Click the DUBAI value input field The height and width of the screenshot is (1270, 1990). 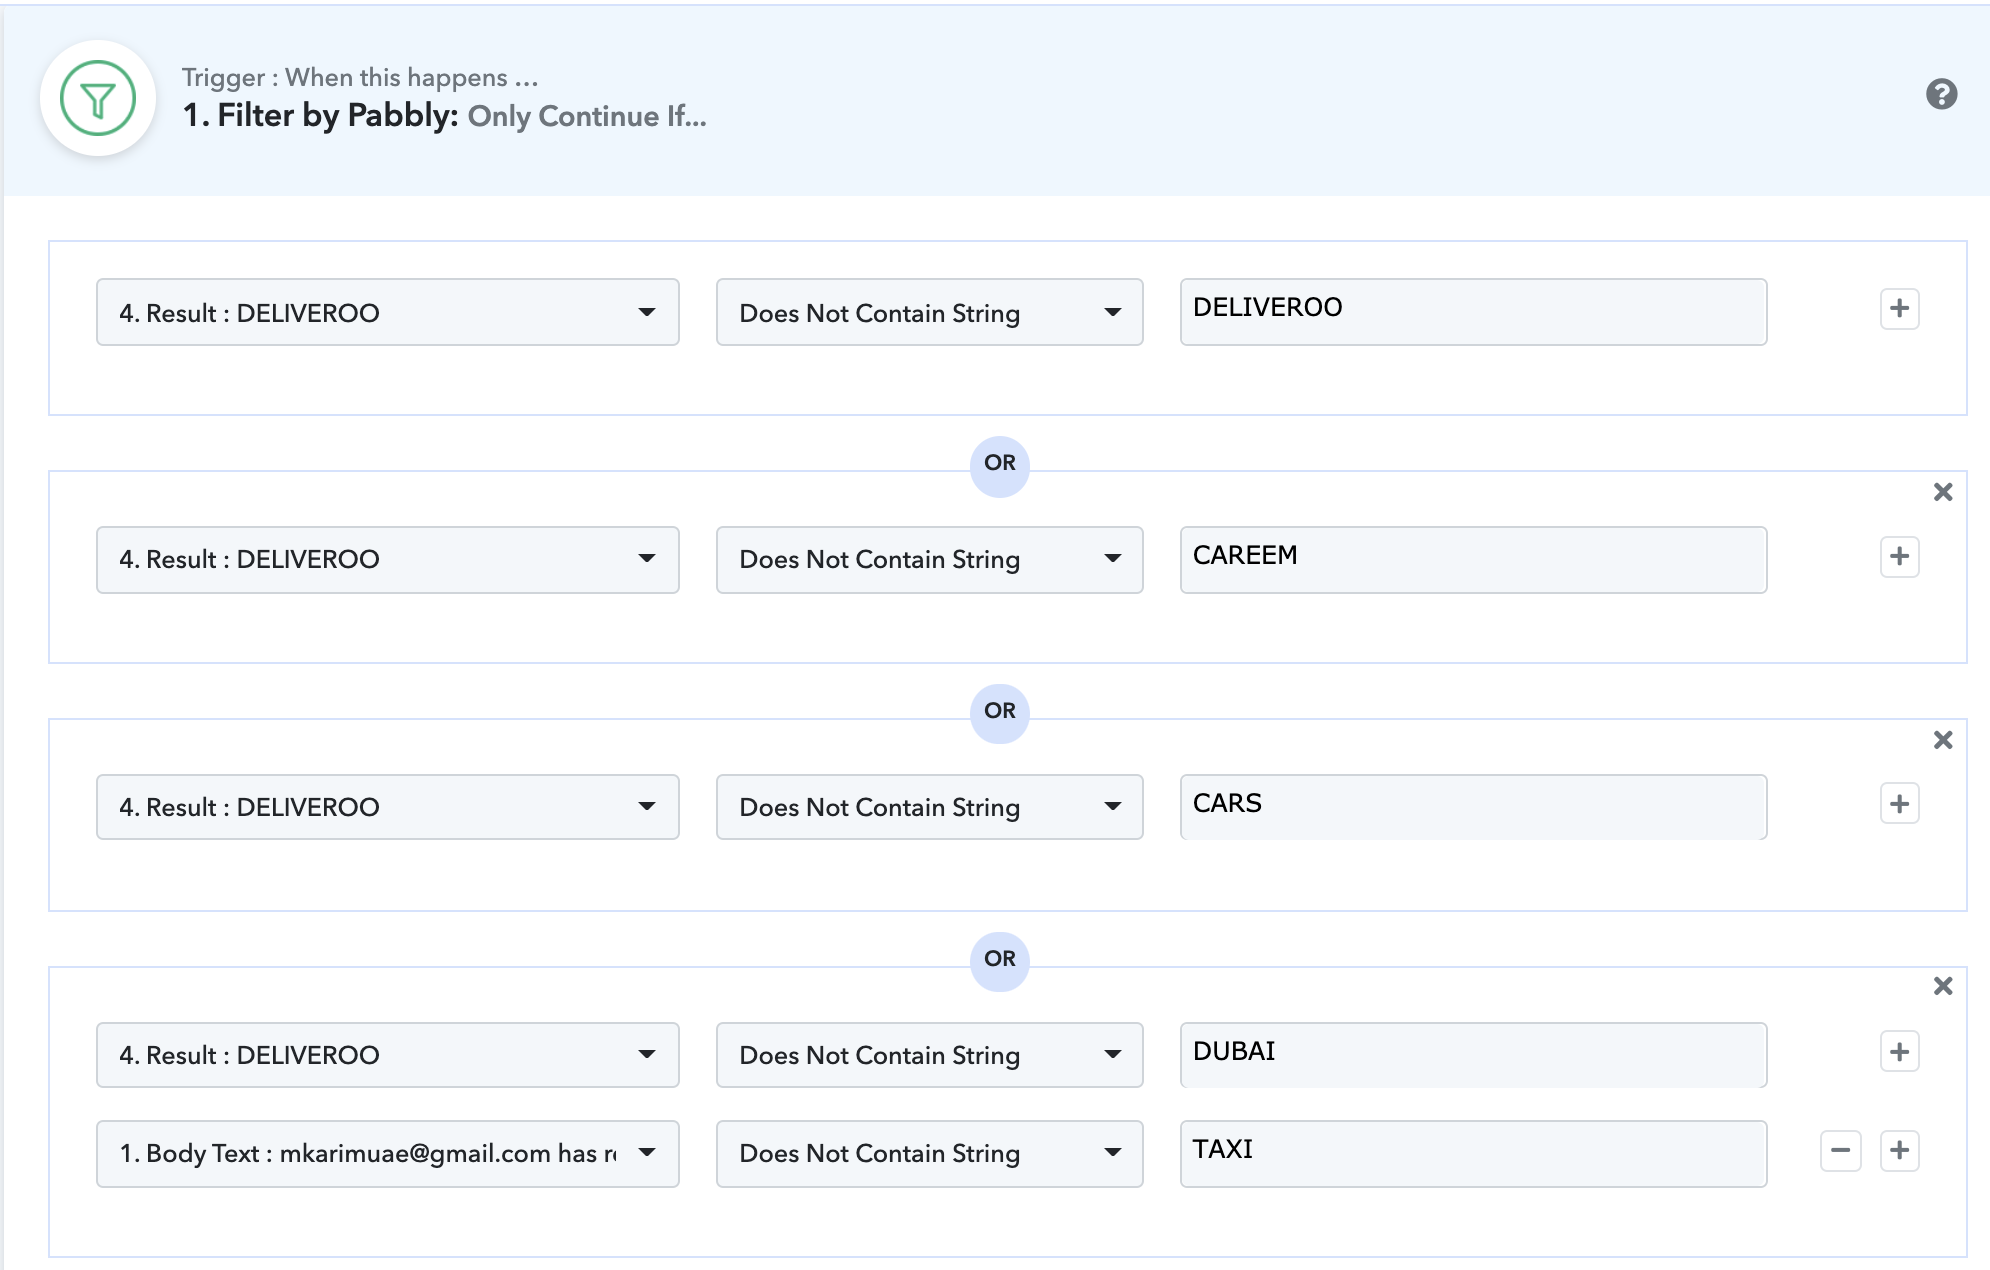1473,1055
